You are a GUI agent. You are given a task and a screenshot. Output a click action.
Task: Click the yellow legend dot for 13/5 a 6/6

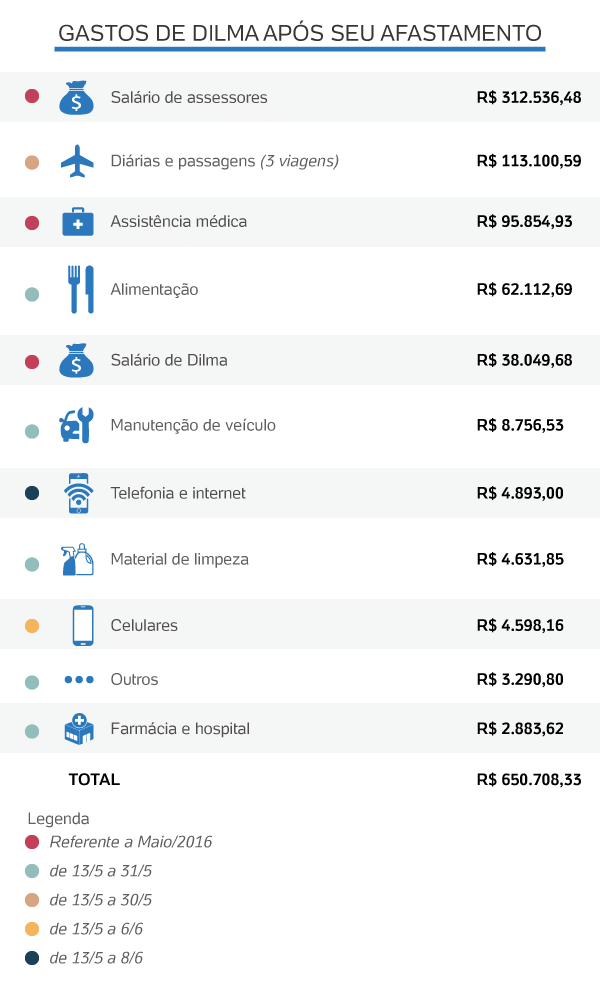pyautogui.click(x=32, y=929)
